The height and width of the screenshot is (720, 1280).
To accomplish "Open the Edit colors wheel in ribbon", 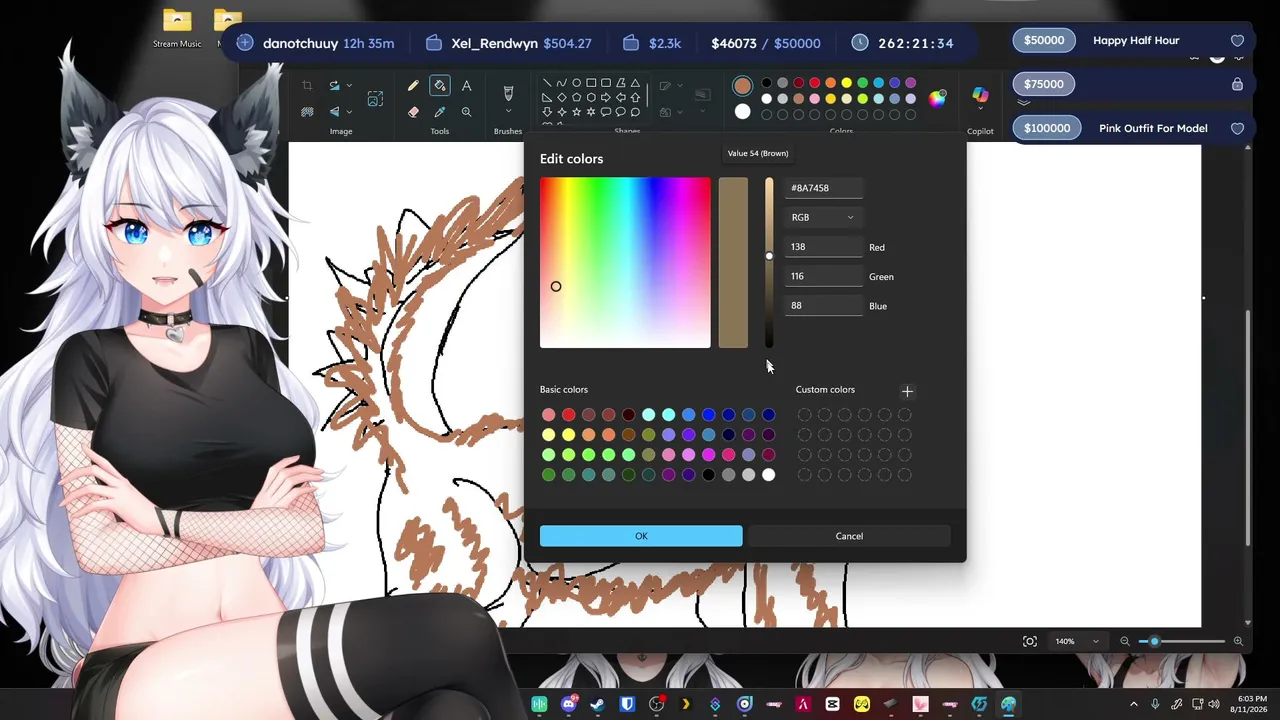I will (937, 97).
